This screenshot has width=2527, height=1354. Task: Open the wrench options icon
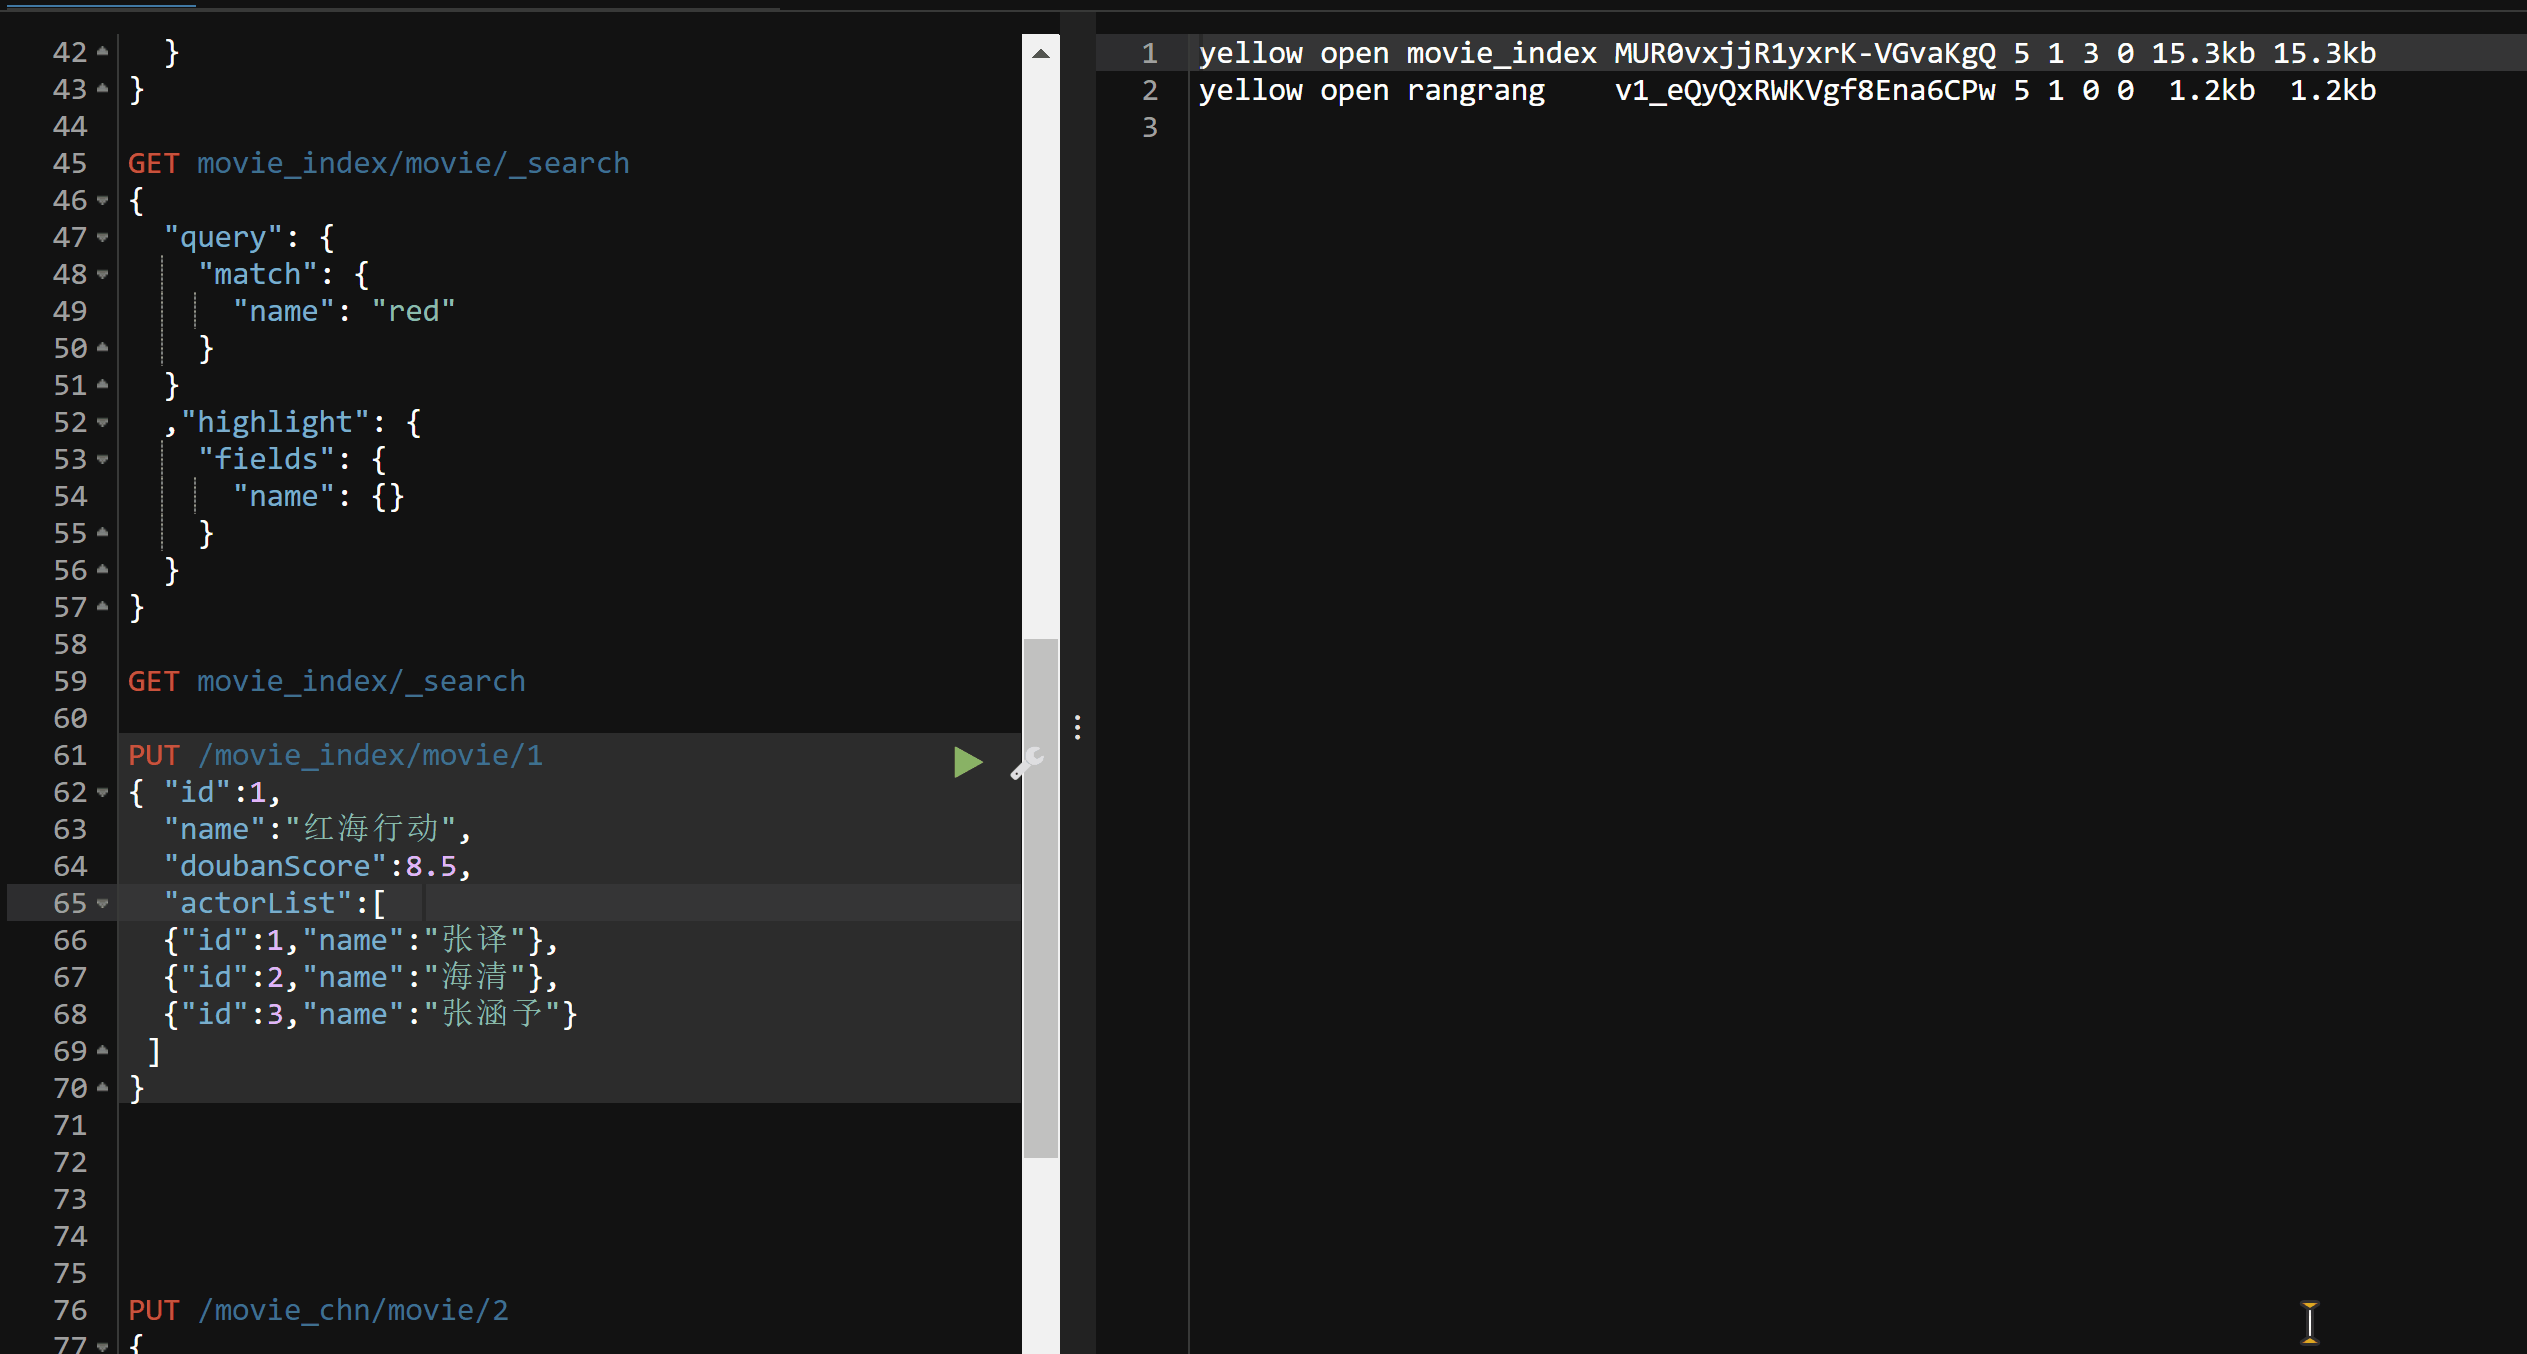click(1026, 763)
